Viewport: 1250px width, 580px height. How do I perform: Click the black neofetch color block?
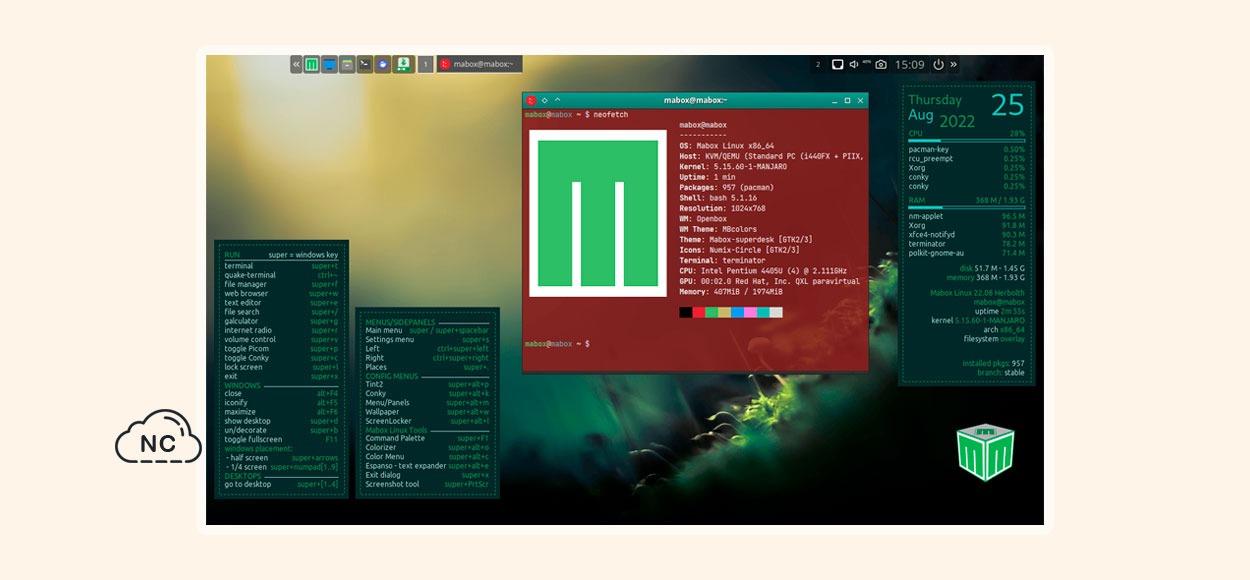coord(685,312)
